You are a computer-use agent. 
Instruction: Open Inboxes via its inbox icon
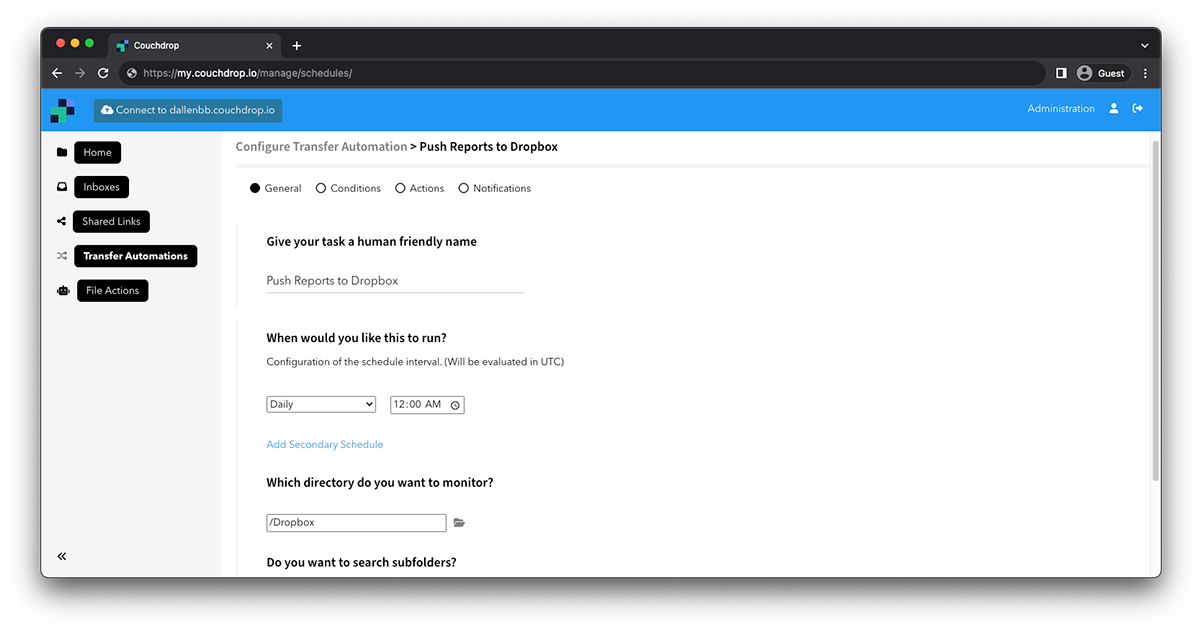[62, 186]
